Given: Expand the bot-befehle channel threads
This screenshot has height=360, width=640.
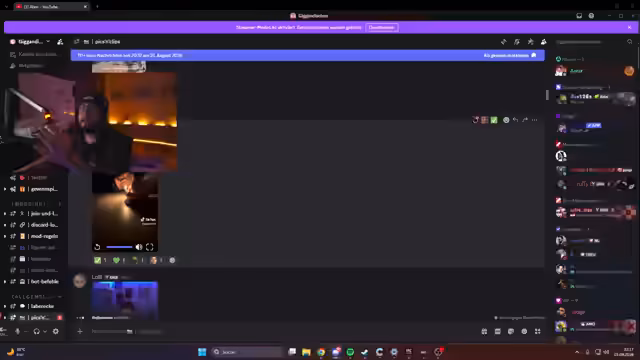Looking at the screenshot, I should pyautogui.click(x=5, y=282).
